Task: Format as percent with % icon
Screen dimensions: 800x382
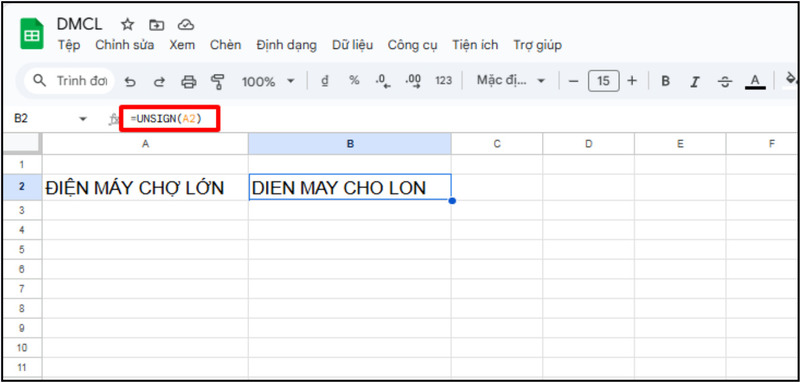Action: pyautogui.click(x=354, y=81)
